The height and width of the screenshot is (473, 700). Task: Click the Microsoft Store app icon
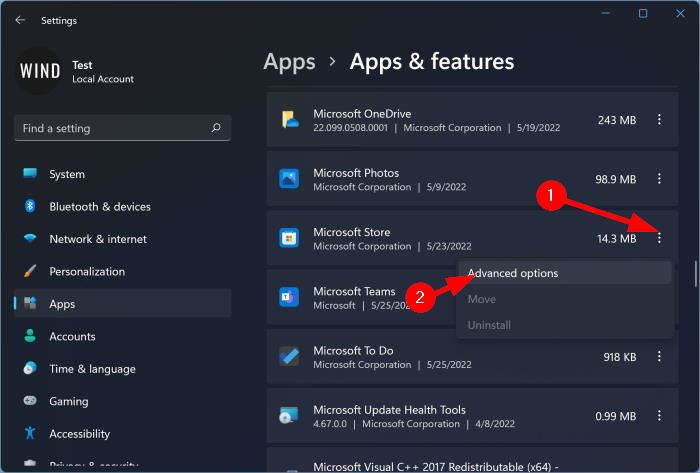(289, 238)
